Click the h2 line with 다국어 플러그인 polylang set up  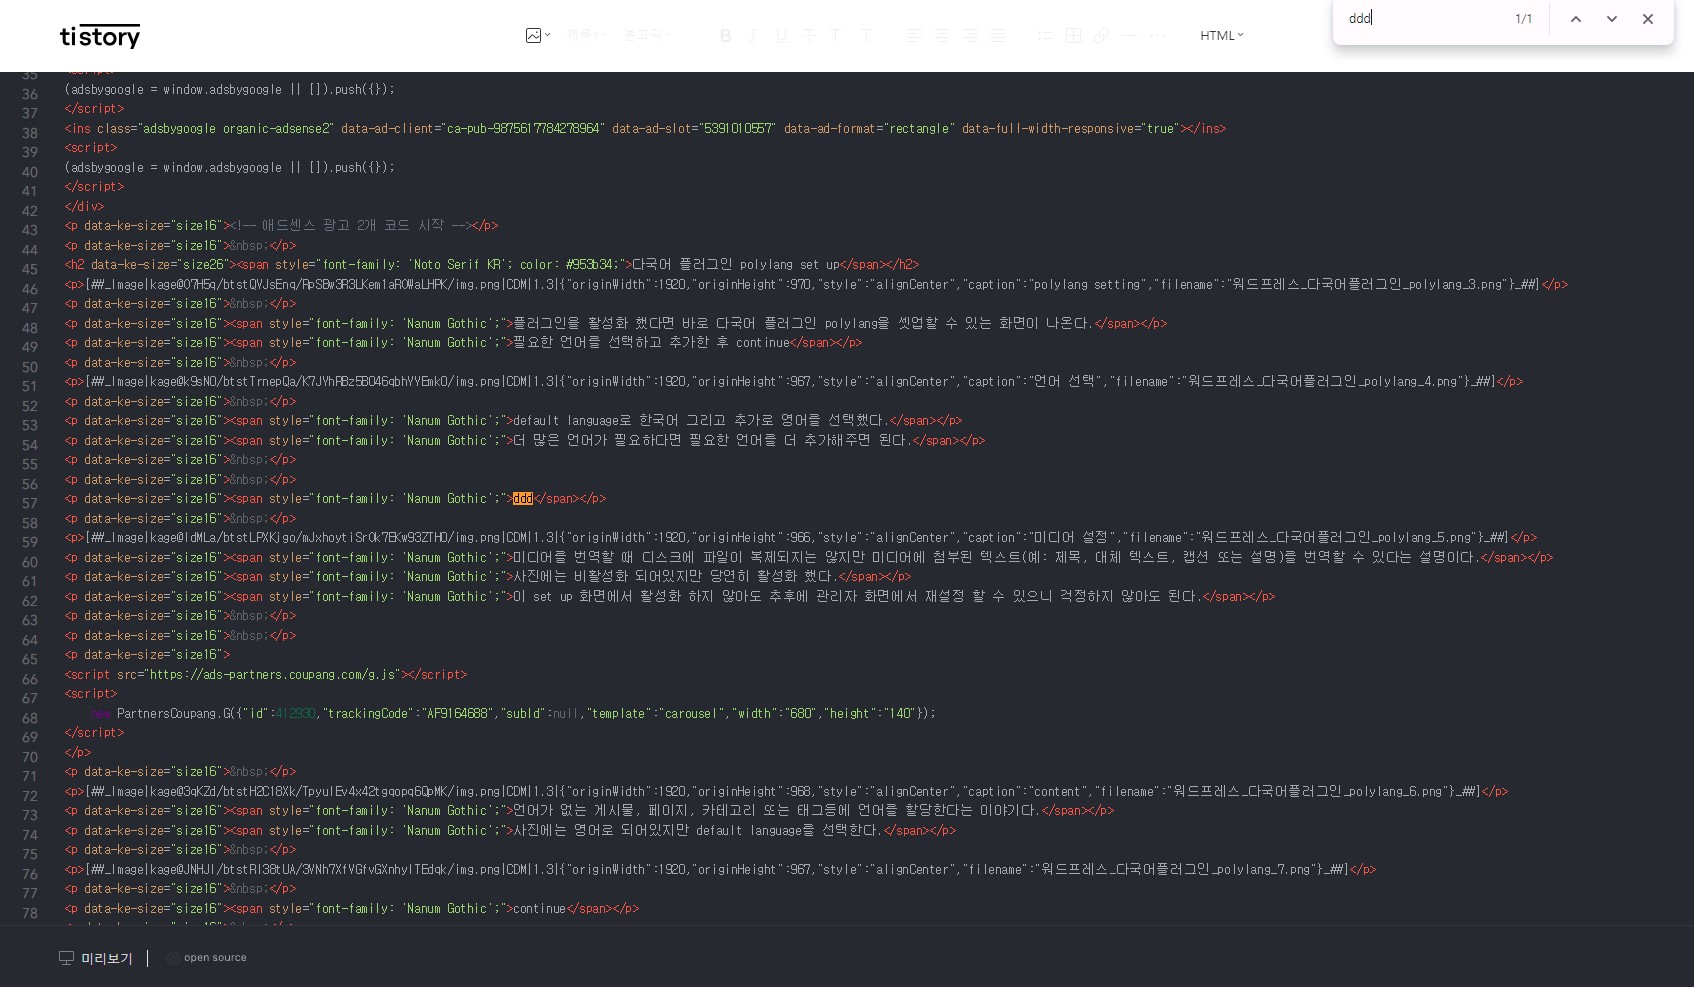[x=492, y=264]
